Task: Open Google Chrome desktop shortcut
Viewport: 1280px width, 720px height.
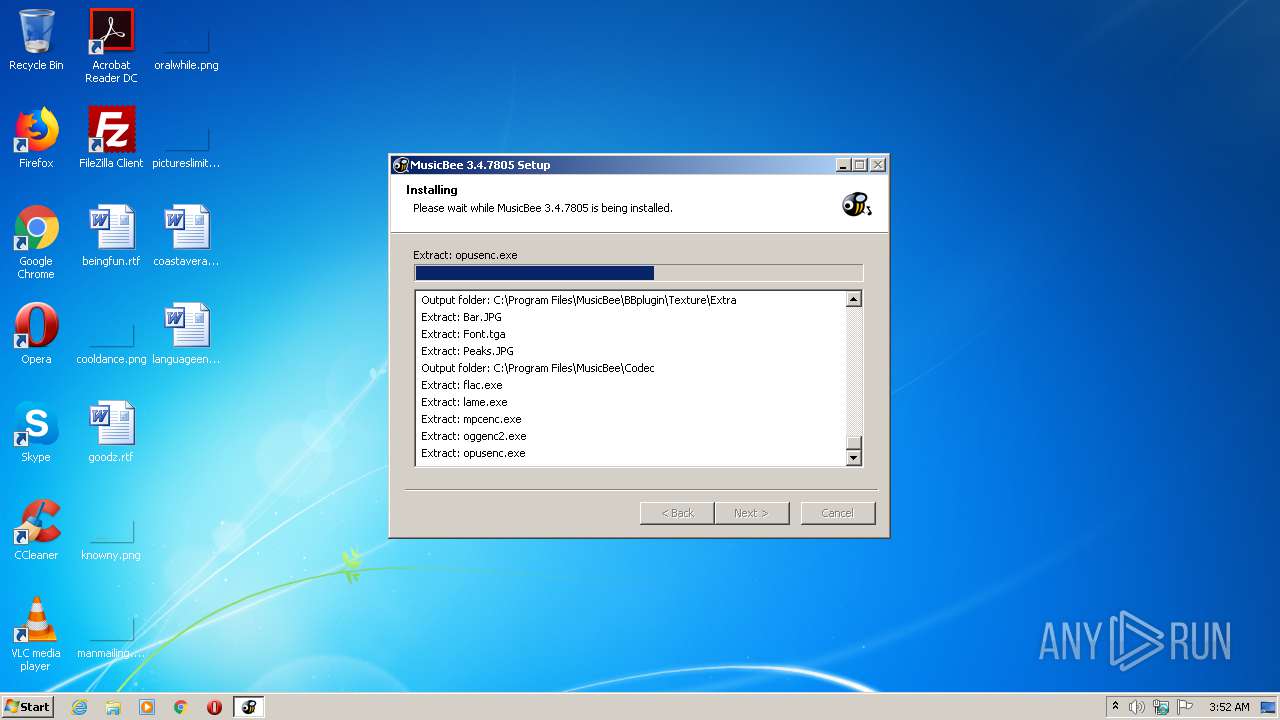Action: point(36,242)
